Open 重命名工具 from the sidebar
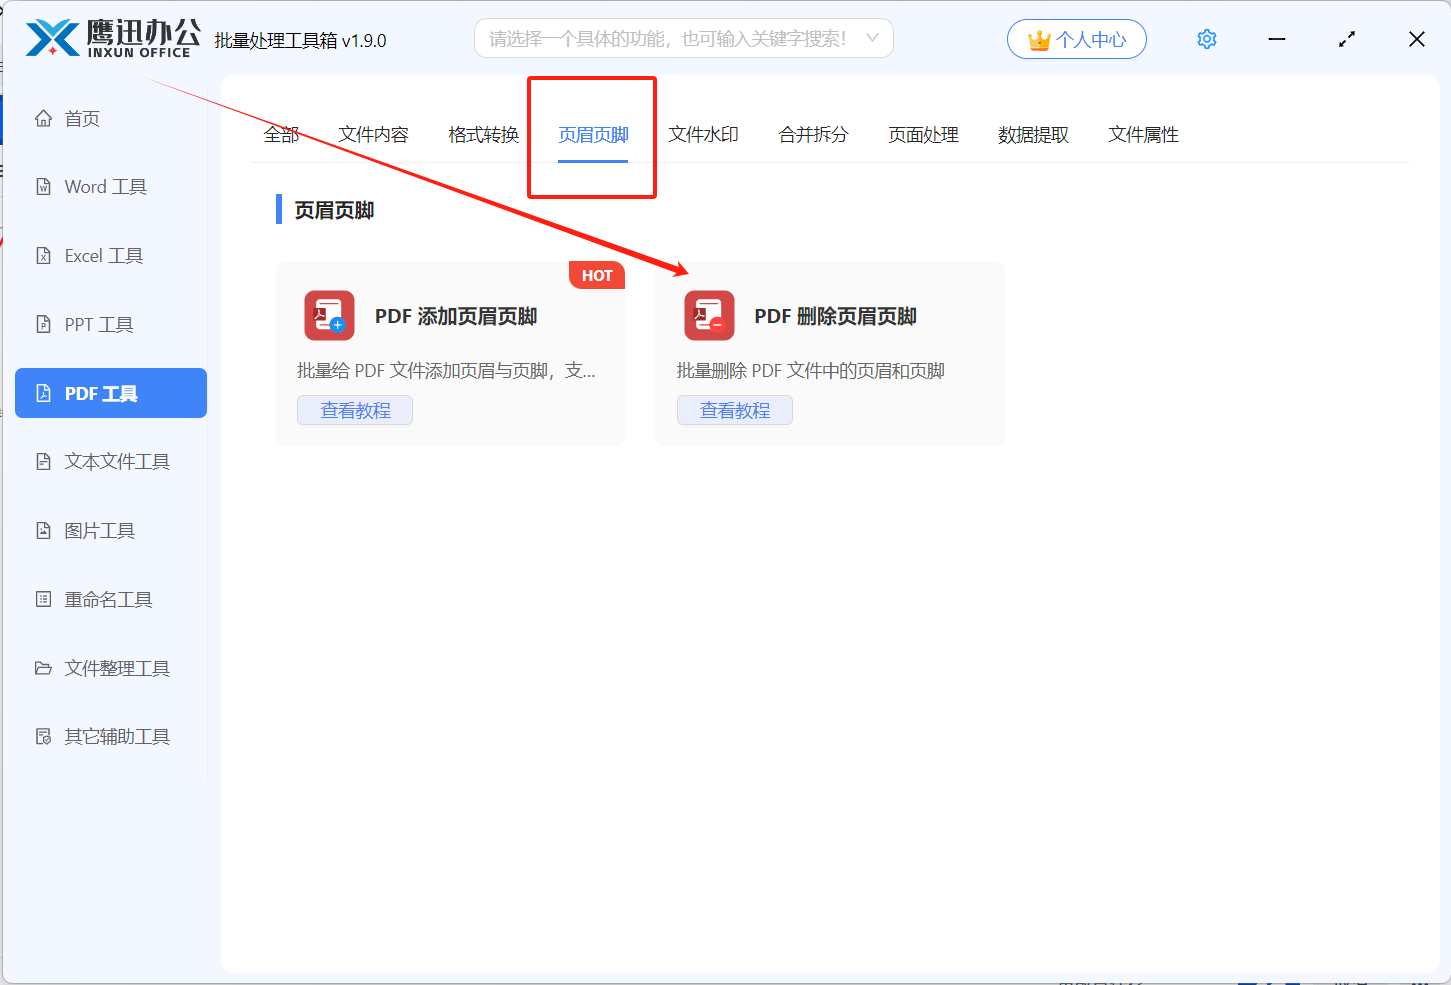The width and height of the screenshot is (1451, 985). (108, 599)
